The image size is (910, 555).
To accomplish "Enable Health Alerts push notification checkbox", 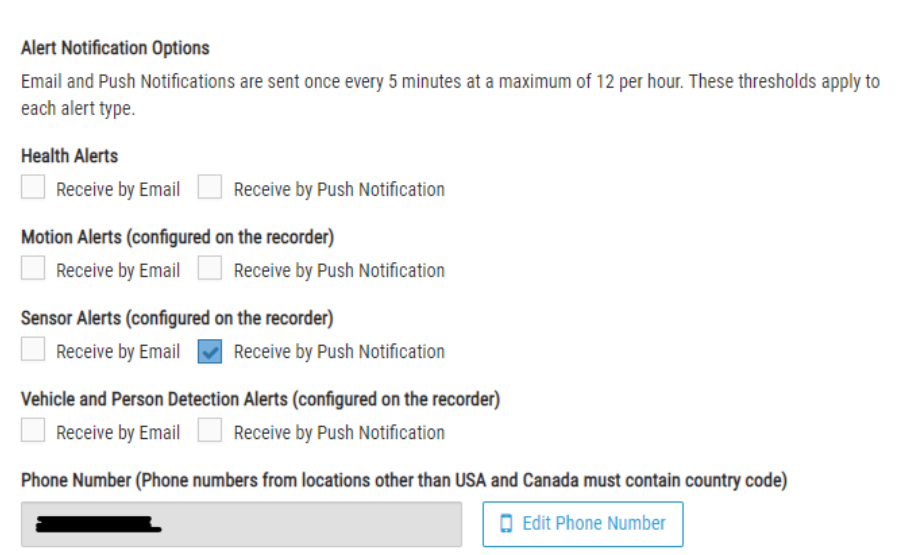I will point(210,187).
